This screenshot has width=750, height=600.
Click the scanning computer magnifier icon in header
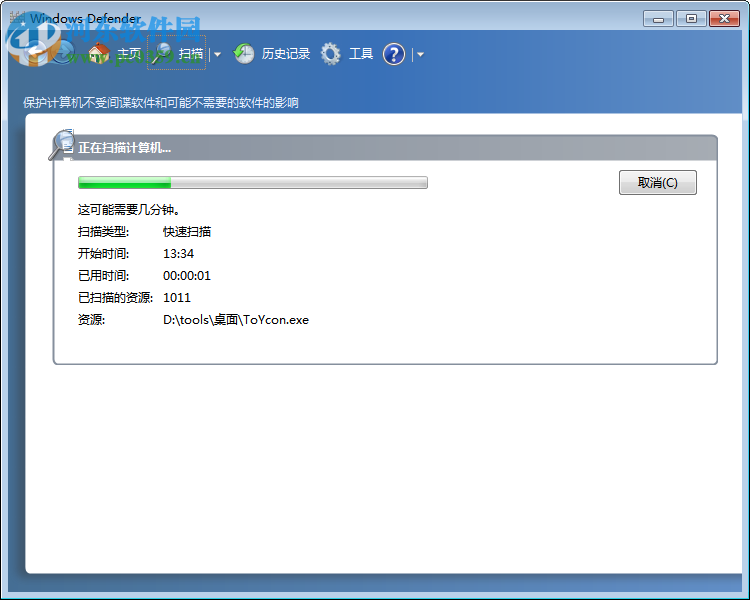click(x=62, y=144)
